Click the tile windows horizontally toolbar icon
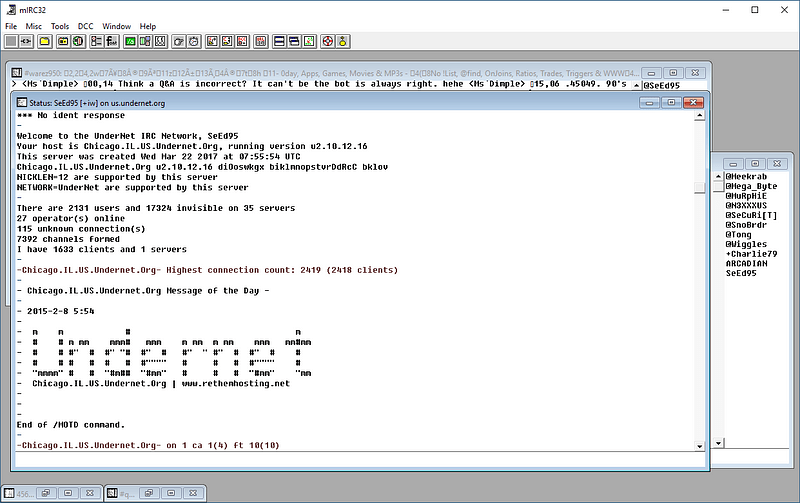The width and height of the screenshot is (800, 503). [x=279, y=41]
